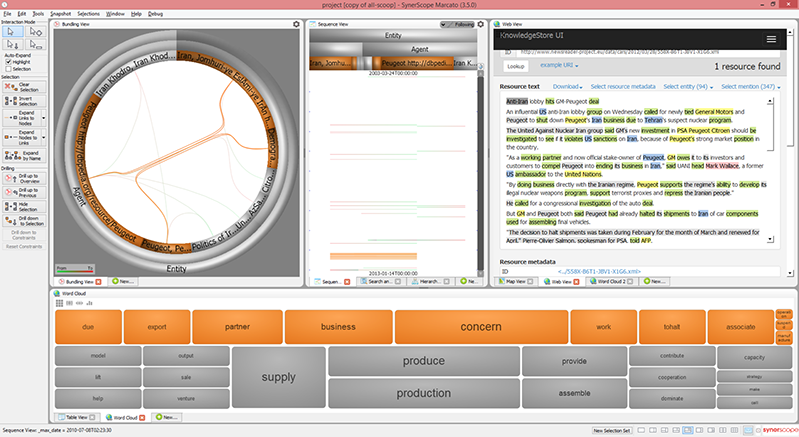
Task: Add a new view next to Word Cloud 2
Action: pos(654,281)
